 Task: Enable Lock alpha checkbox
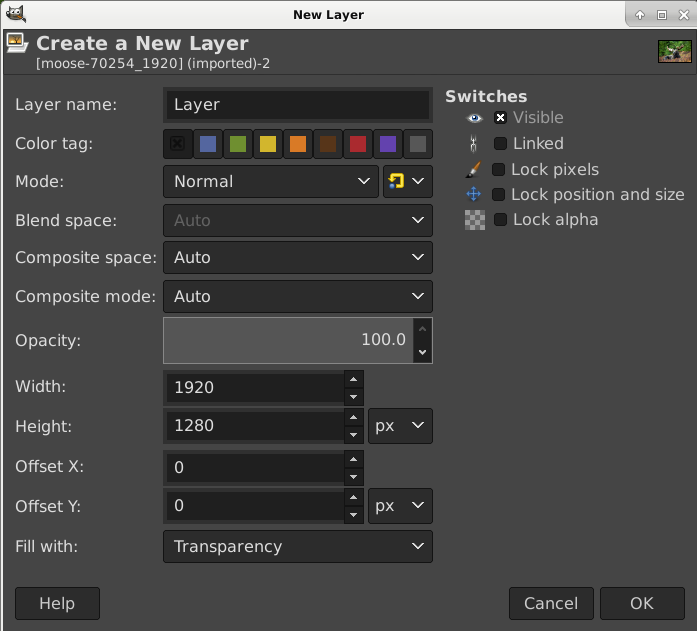point(501,220)
